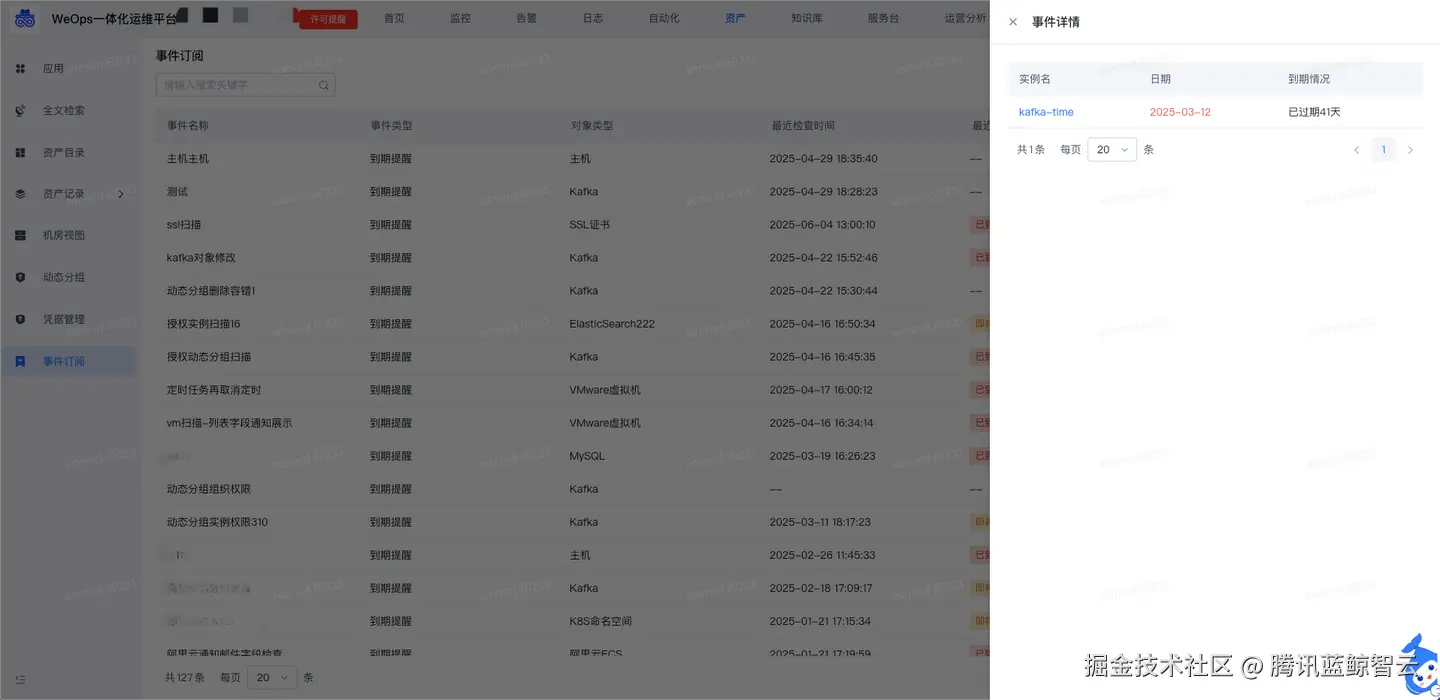Select the 授权实例扫描16 event name
1440x700 pixels.
[203, 324]
